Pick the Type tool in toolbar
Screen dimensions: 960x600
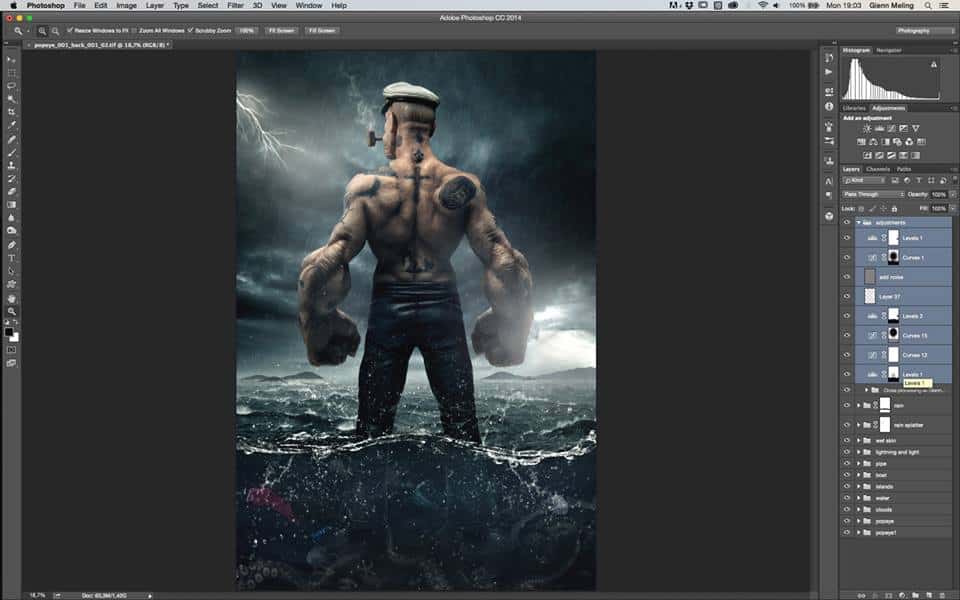(x=12, y=258)
